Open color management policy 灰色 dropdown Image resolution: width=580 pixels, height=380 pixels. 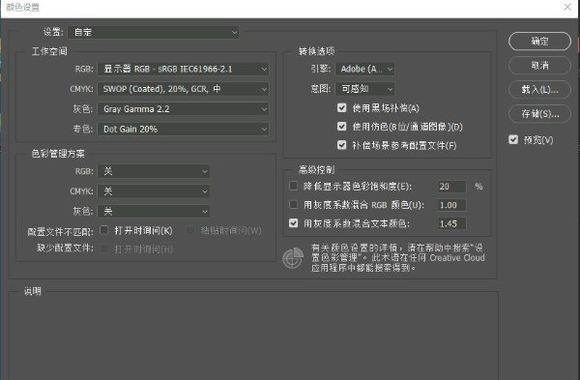click(x=154, y=211)
